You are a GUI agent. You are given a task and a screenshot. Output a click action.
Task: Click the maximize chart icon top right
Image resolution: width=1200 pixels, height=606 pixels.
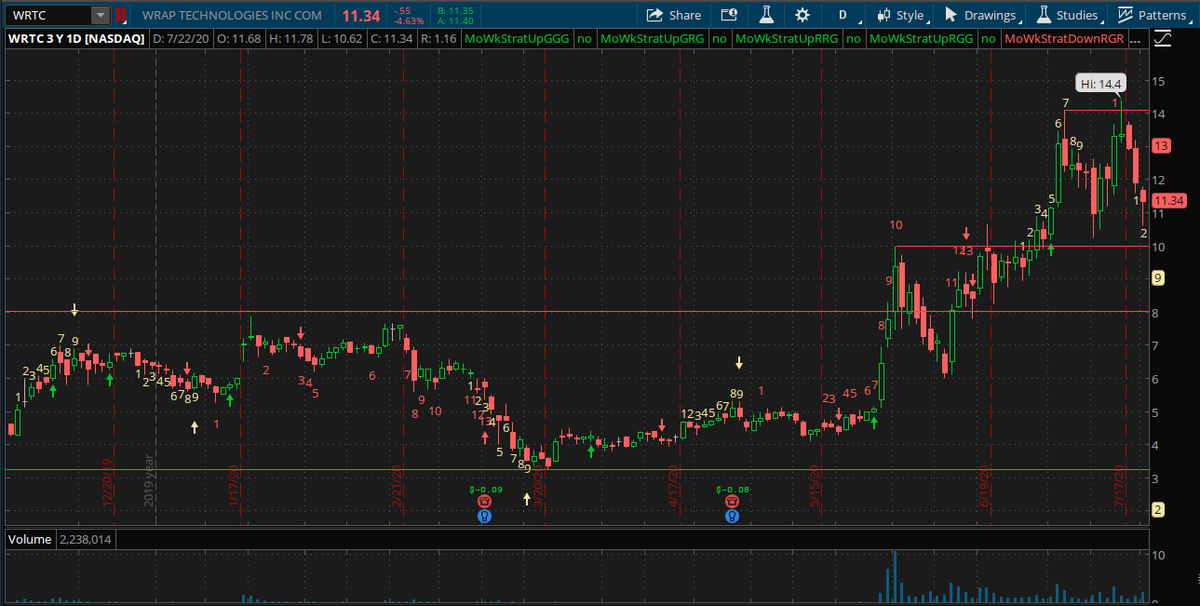(1163, 36)
